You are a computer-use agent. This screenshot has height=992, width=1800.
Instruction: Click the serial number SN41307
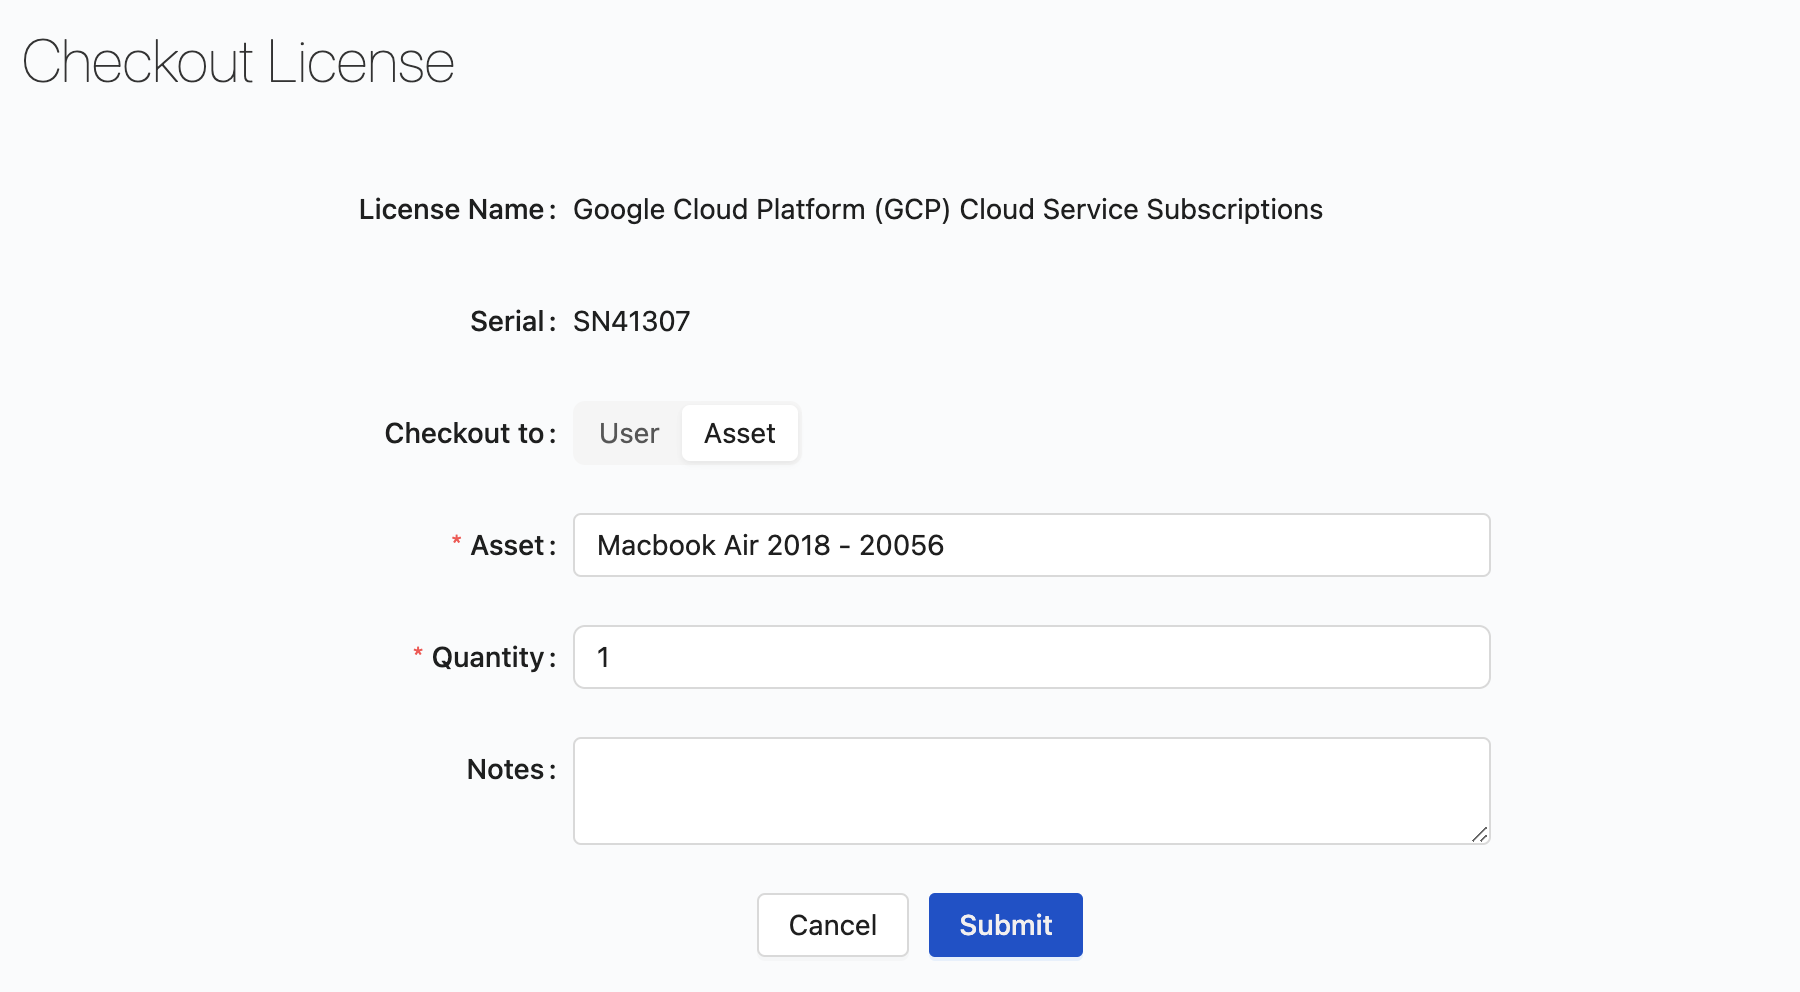coord(631,321)
